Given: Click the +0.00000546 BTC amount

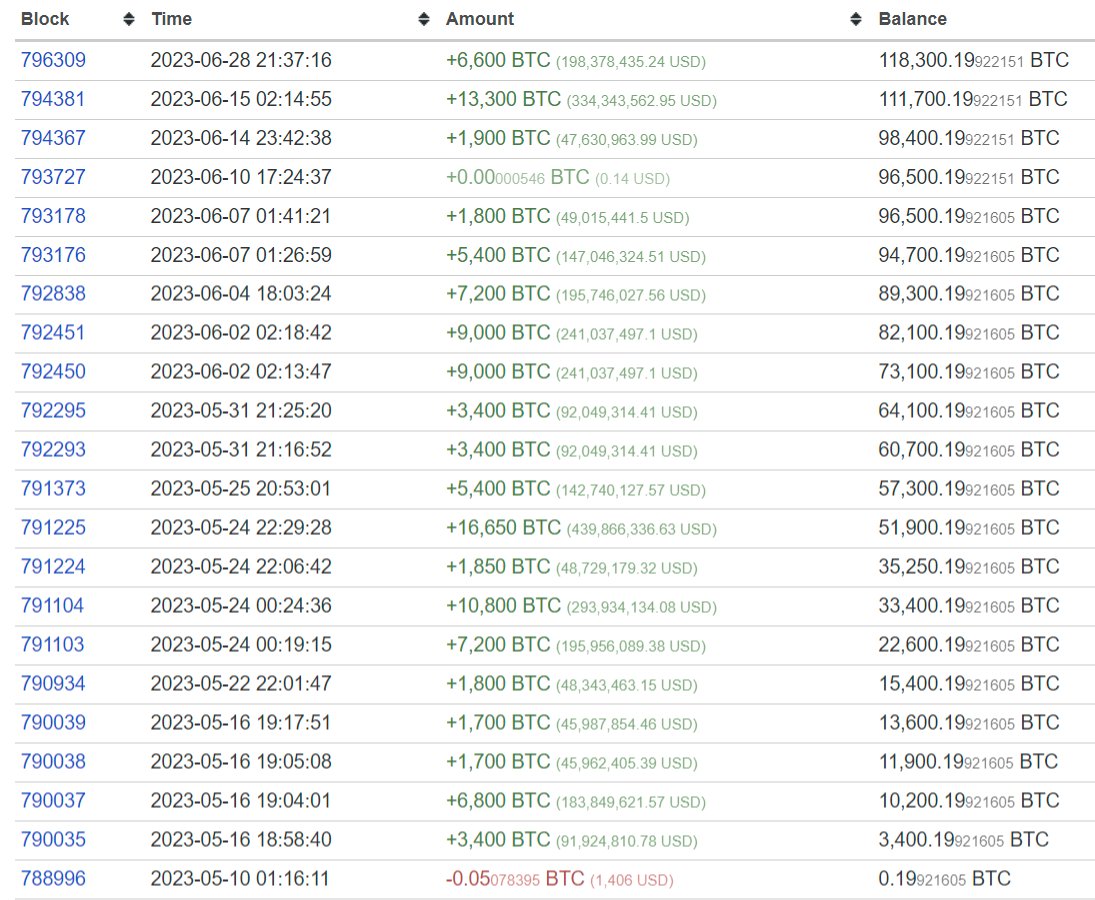Looking at the screenshot, I should pos(518,177).
